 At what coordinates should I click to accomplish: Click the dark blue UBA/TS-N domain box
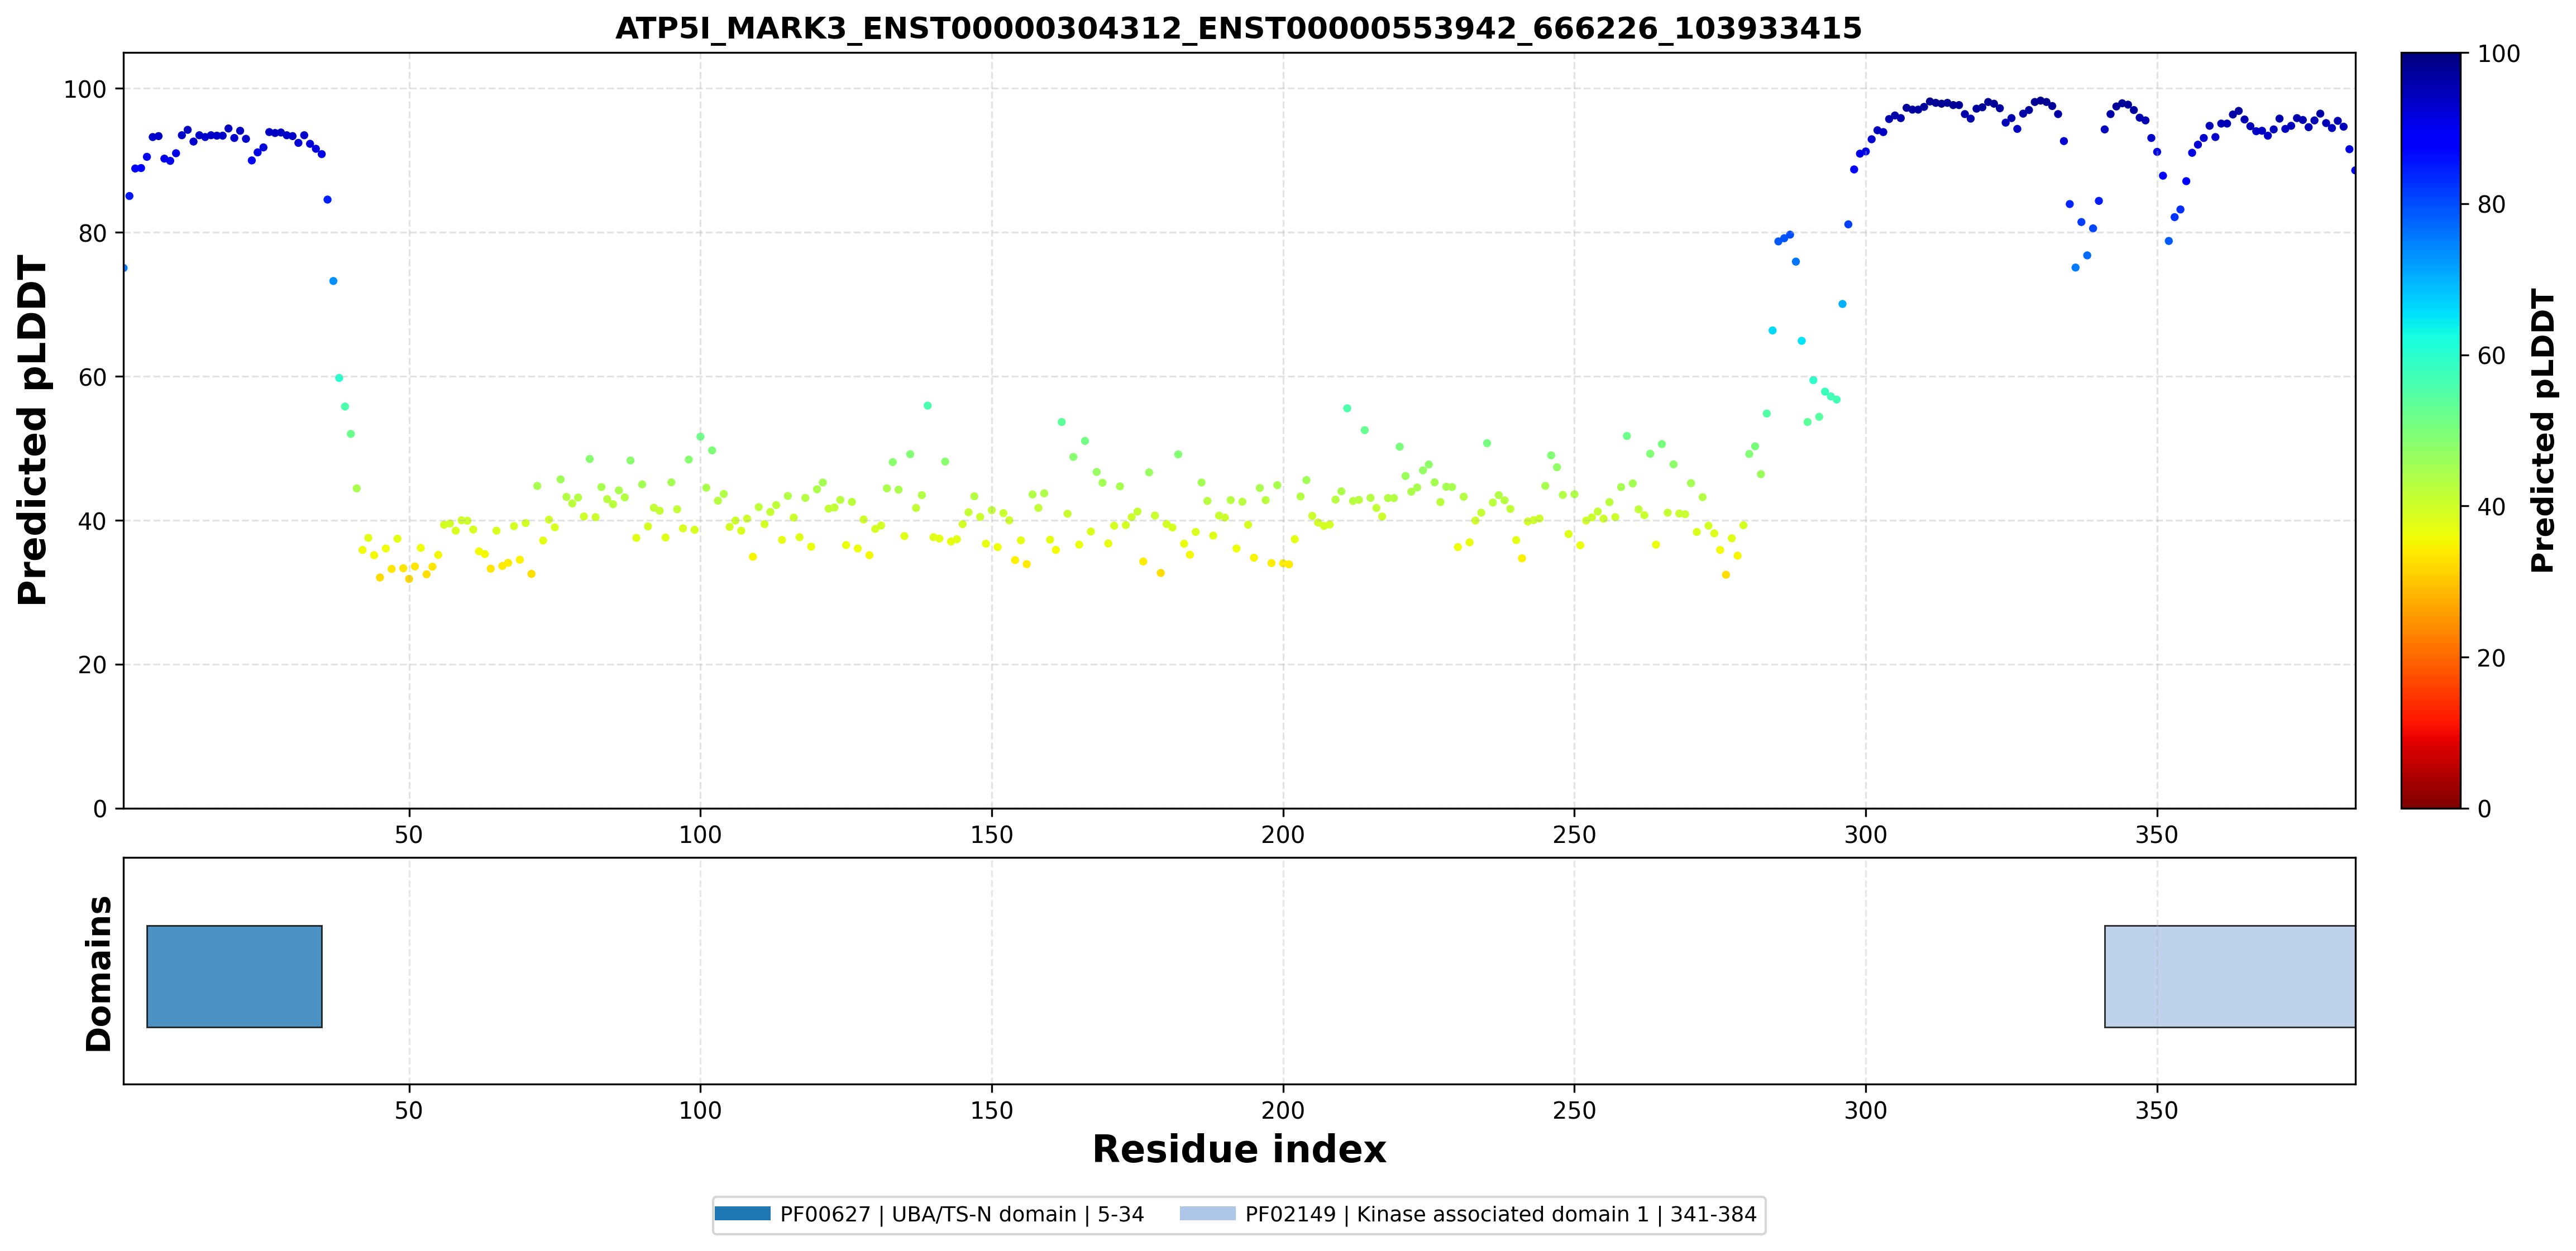[x=234, y=976]
